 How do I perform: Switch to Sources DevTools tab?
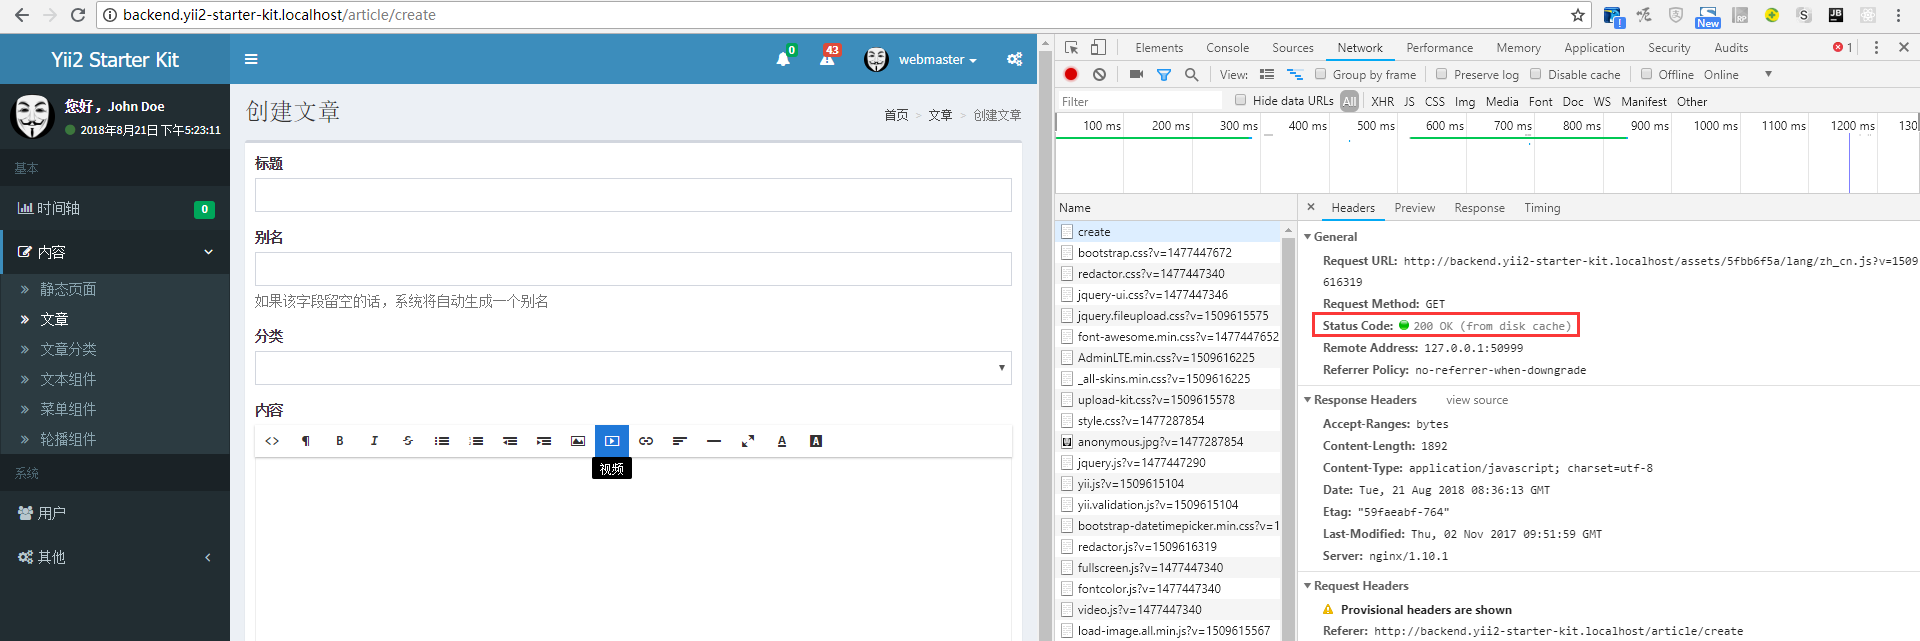[x=1293, y=47]
